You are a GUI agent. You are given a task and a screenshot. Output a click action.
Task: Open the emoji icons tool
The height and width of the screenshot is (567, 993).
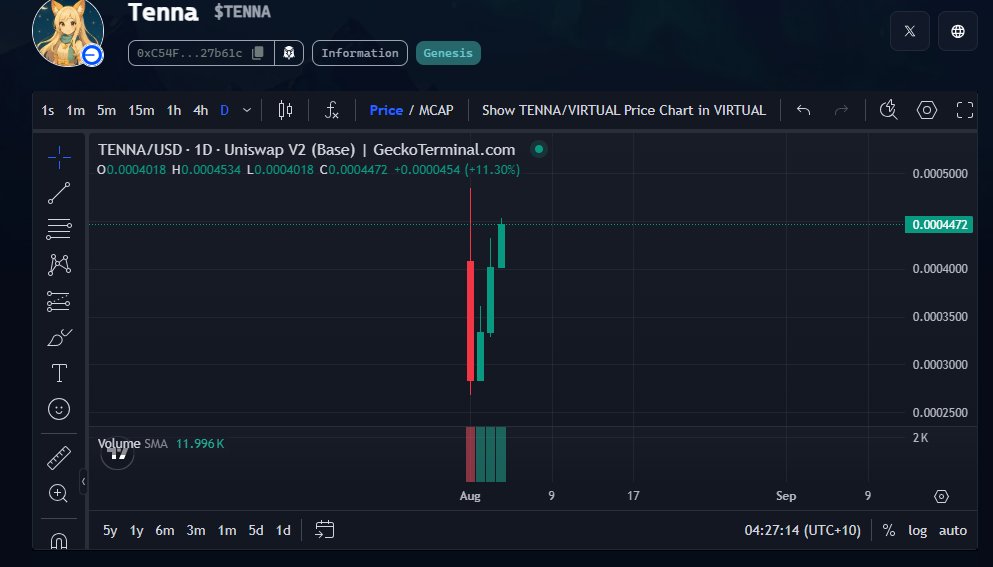59,409
